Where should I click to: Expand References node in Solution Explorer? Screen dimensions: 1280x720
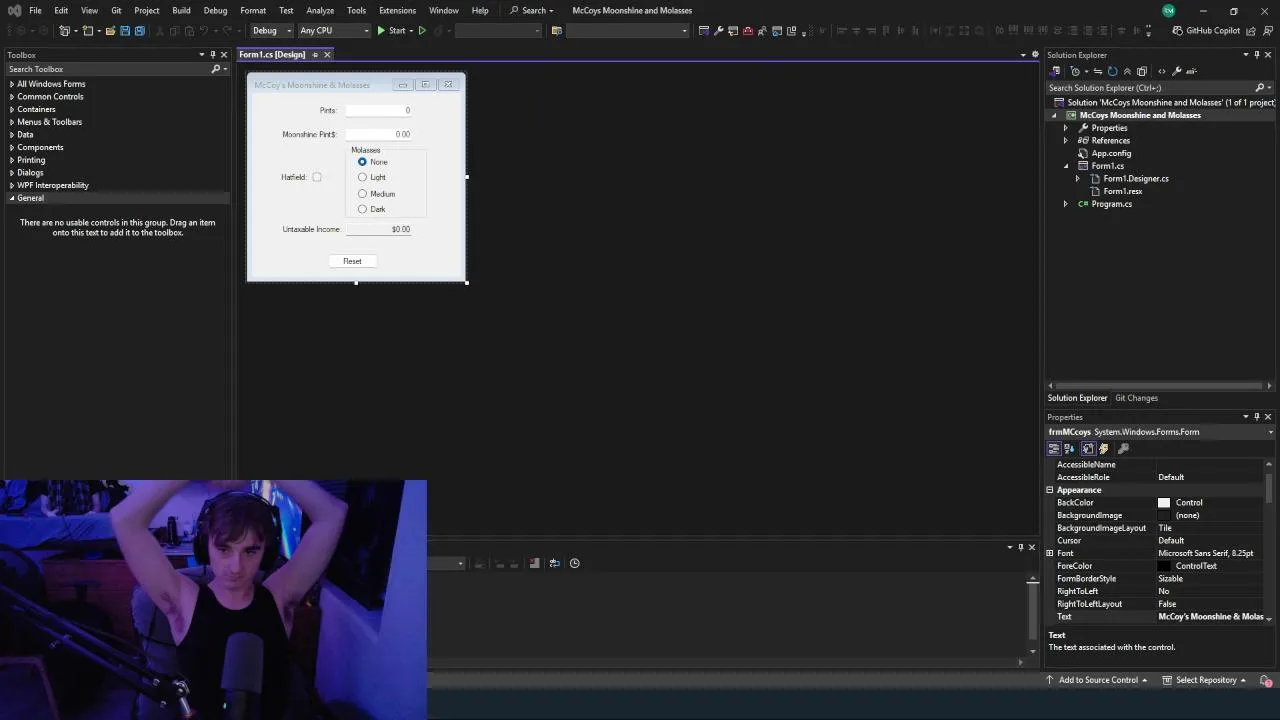(x=1066, y=141)
